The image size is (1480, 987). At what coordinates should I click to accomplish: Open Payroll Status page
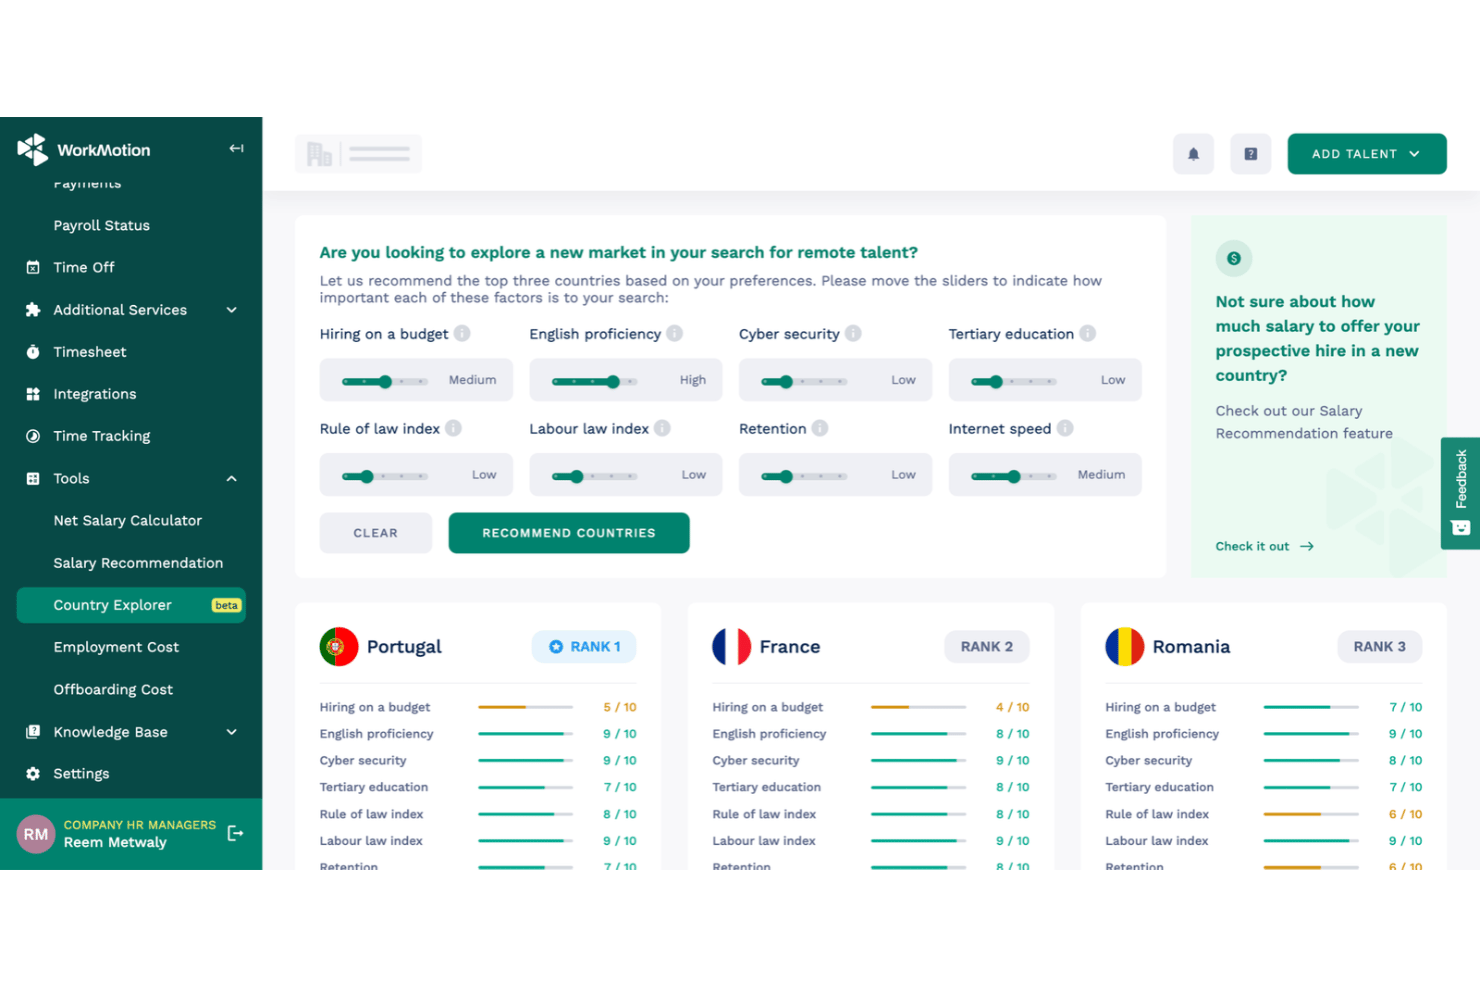pos(102,225)
